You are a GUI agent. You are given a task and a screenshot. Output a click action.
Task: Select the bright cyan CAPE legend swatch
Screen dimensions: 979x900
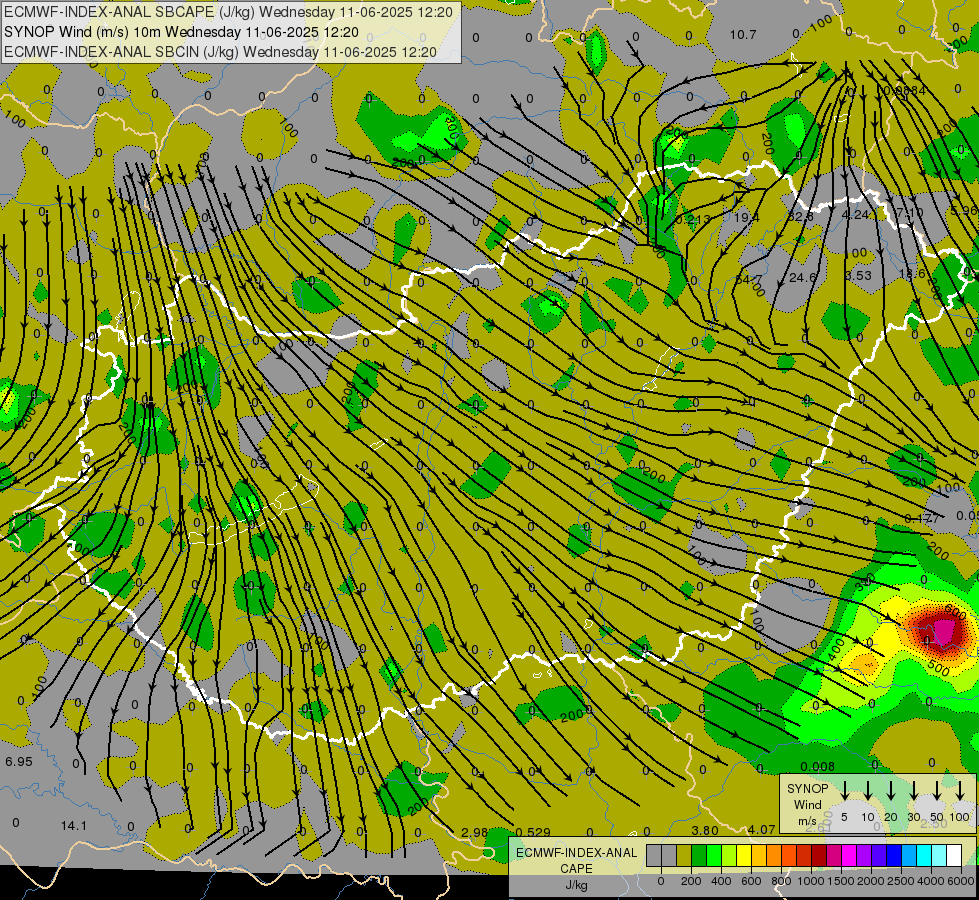point(925,855)
